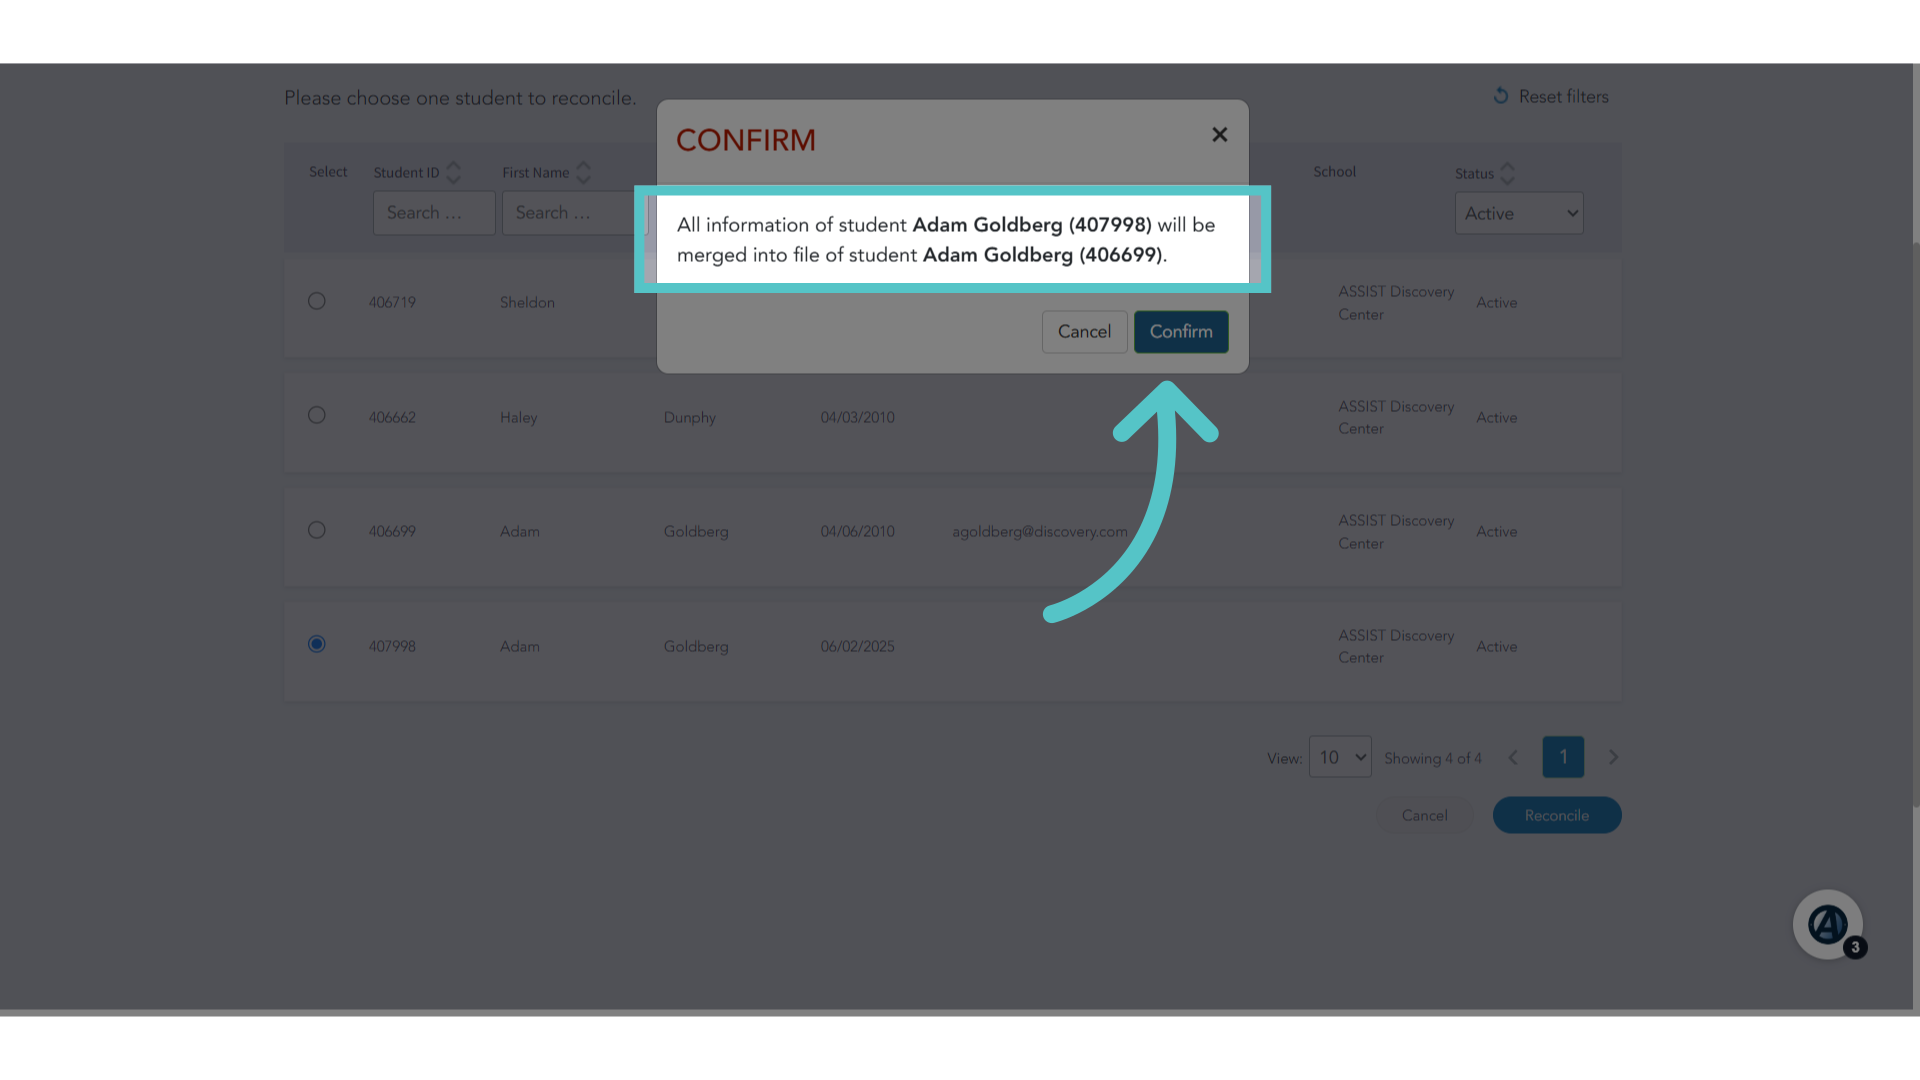Screen dimensions: 1920x1080
Task: Click student ID 406699 cell
Action: (392, 532)
